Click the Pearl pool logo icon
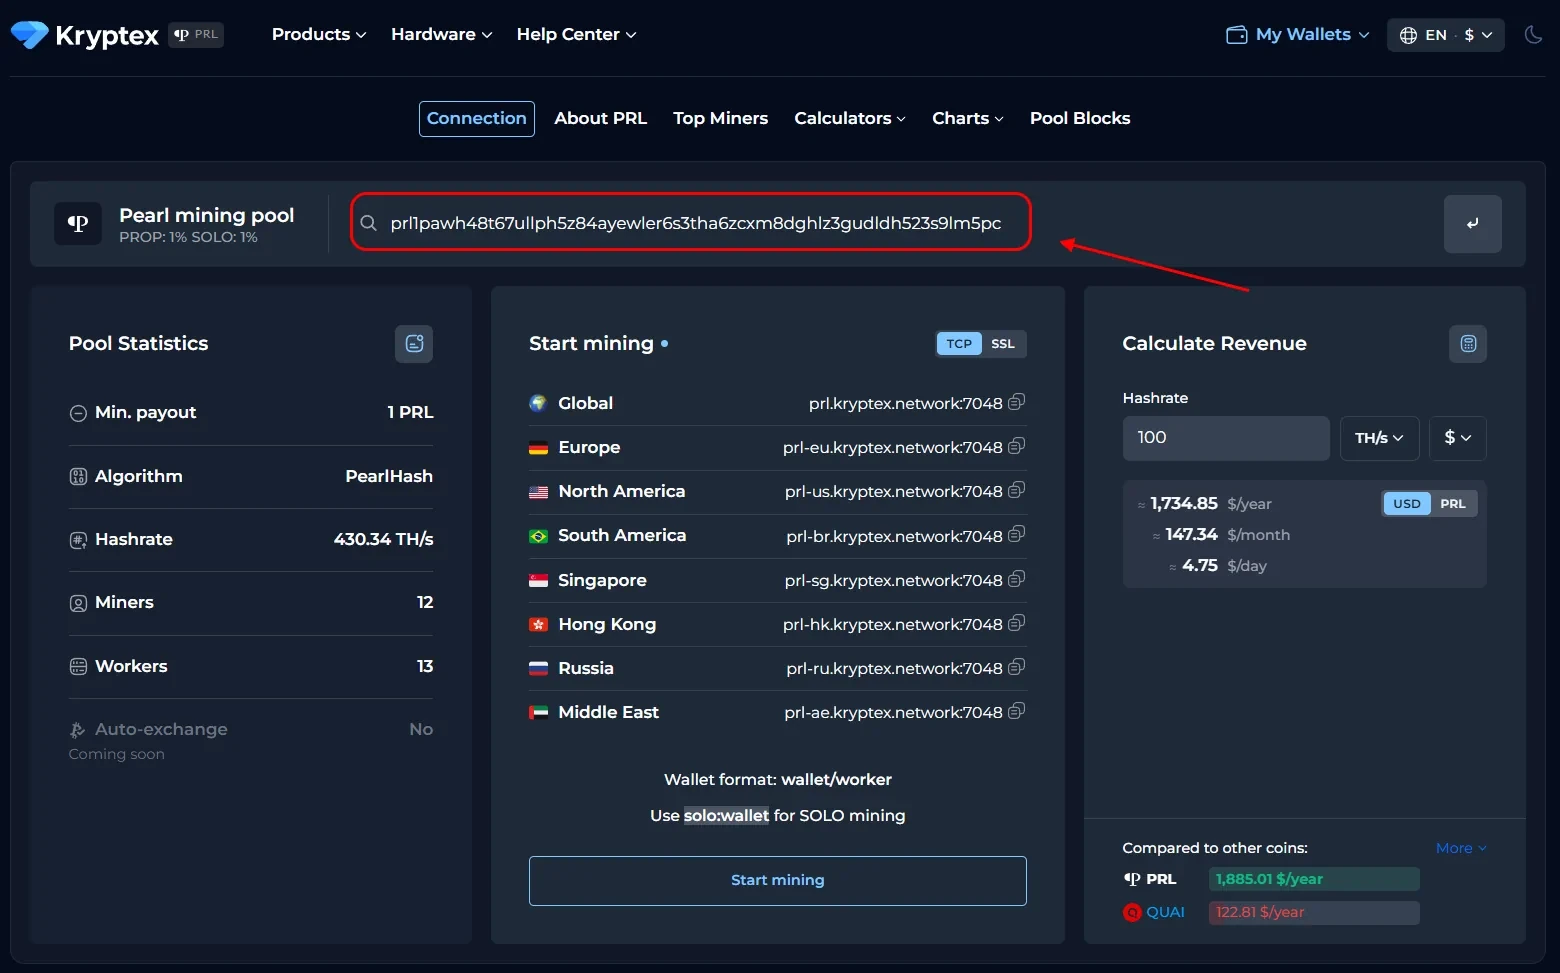This screenshot has width=1560, height=973. point(78,223)
